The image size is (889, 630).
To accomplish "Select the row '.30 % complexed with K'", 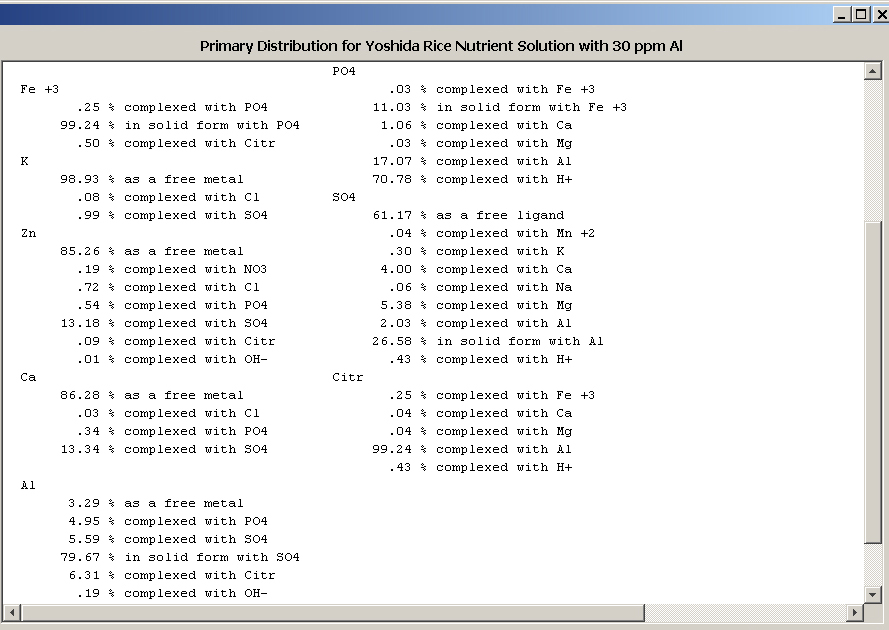I will click(476, 251).
